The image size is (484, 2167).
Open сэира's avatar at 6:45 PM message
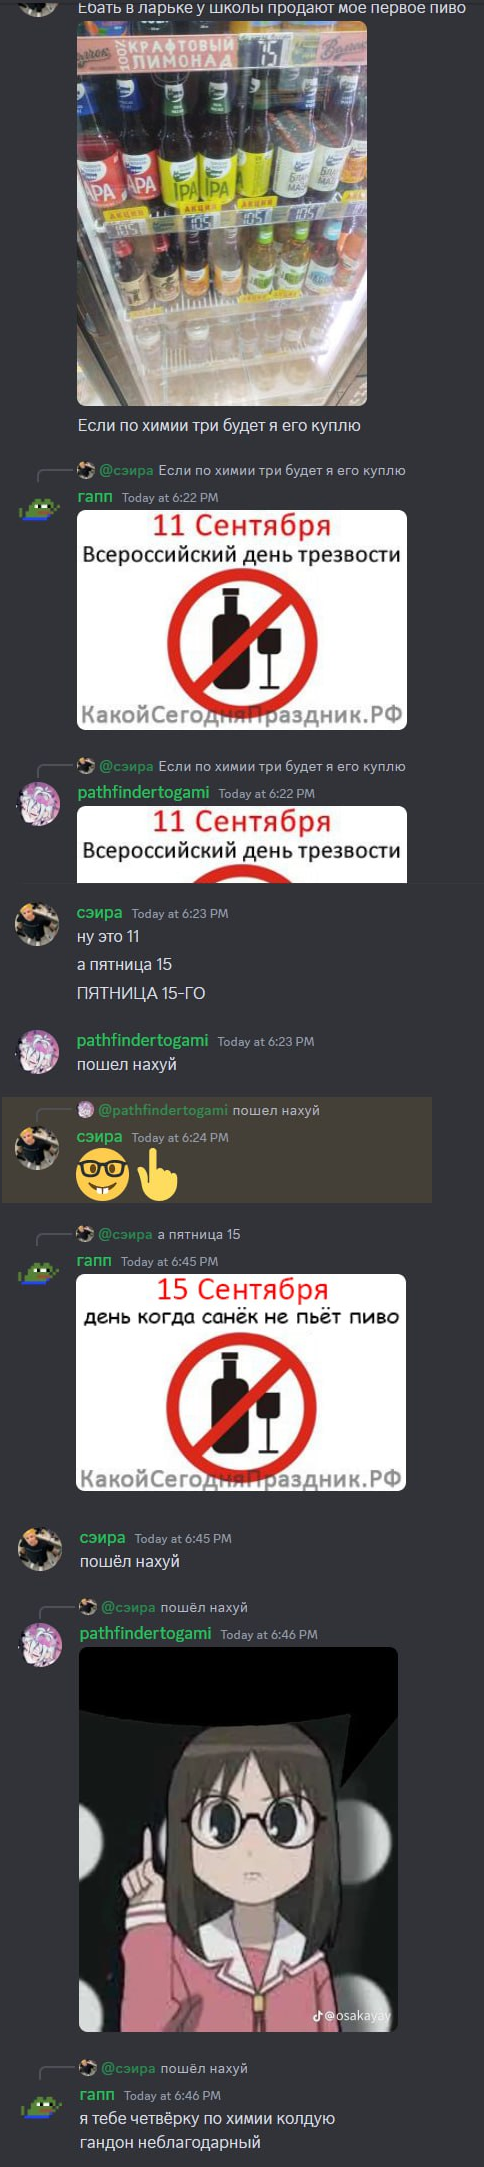[40, 1550]
